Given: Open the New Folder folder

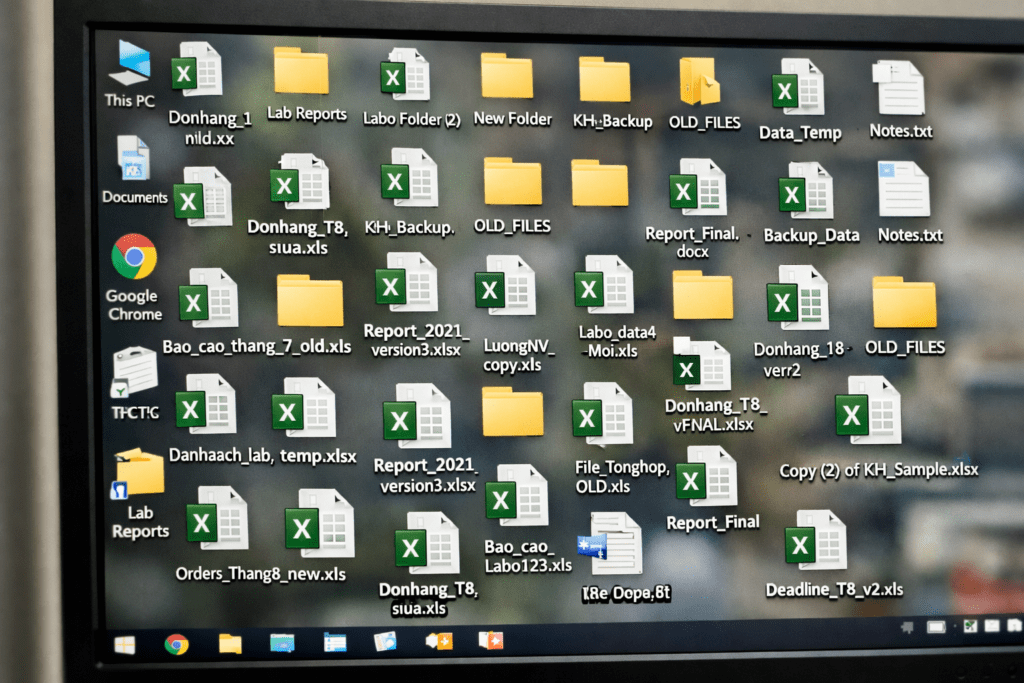Looking at the screenshot, I should 507,78.
